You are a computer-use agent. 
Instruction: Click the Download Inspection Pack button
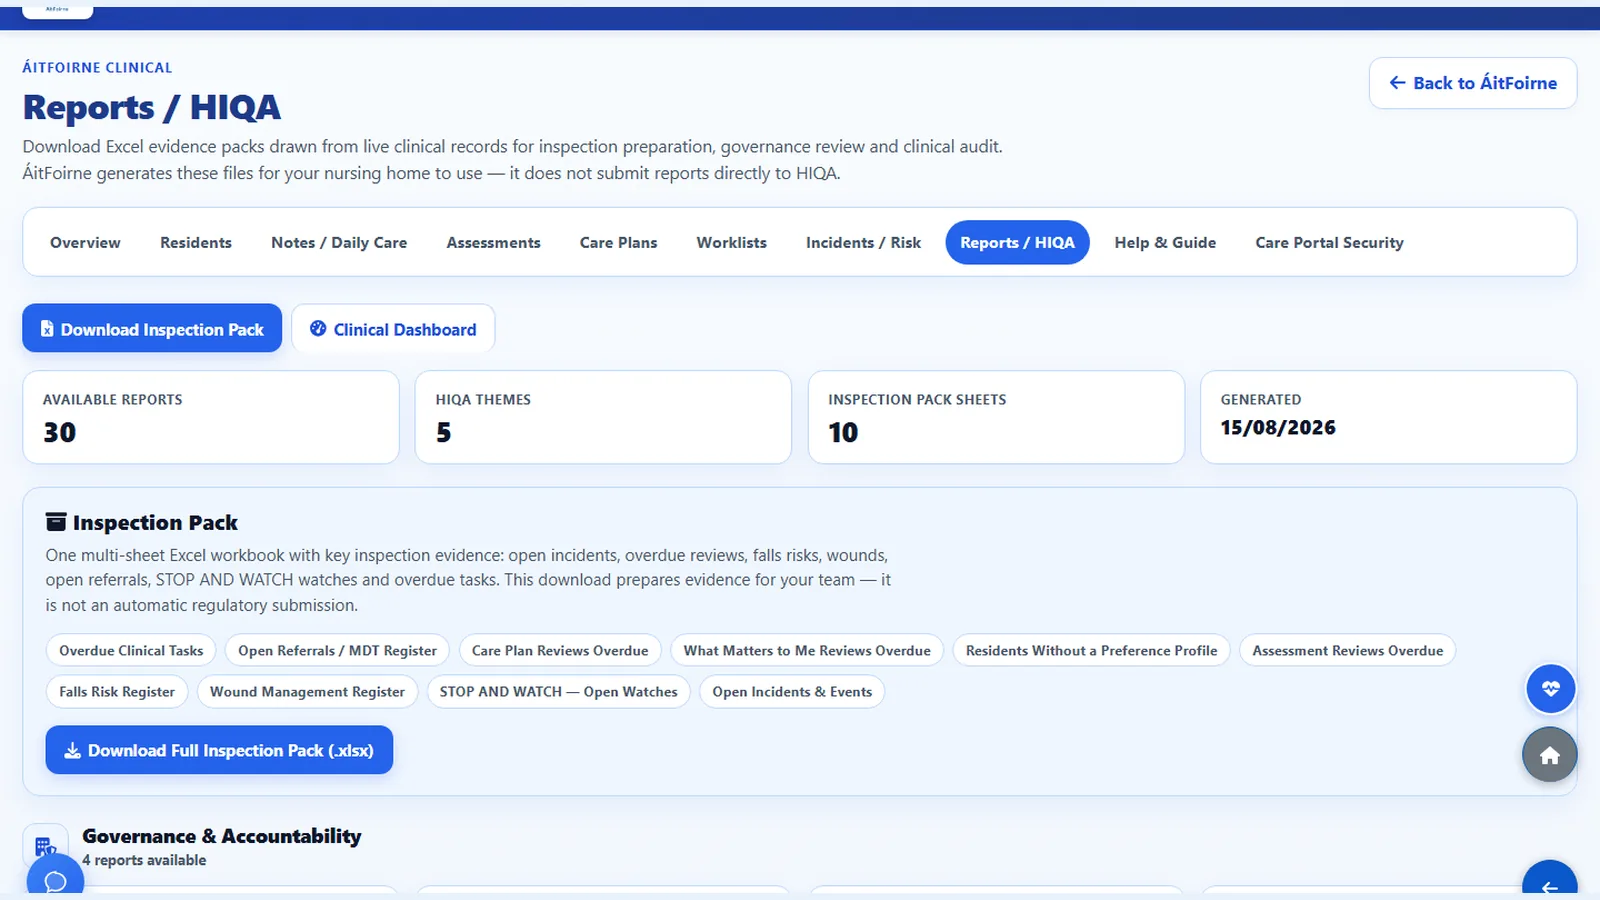click(x=152, y=329)
